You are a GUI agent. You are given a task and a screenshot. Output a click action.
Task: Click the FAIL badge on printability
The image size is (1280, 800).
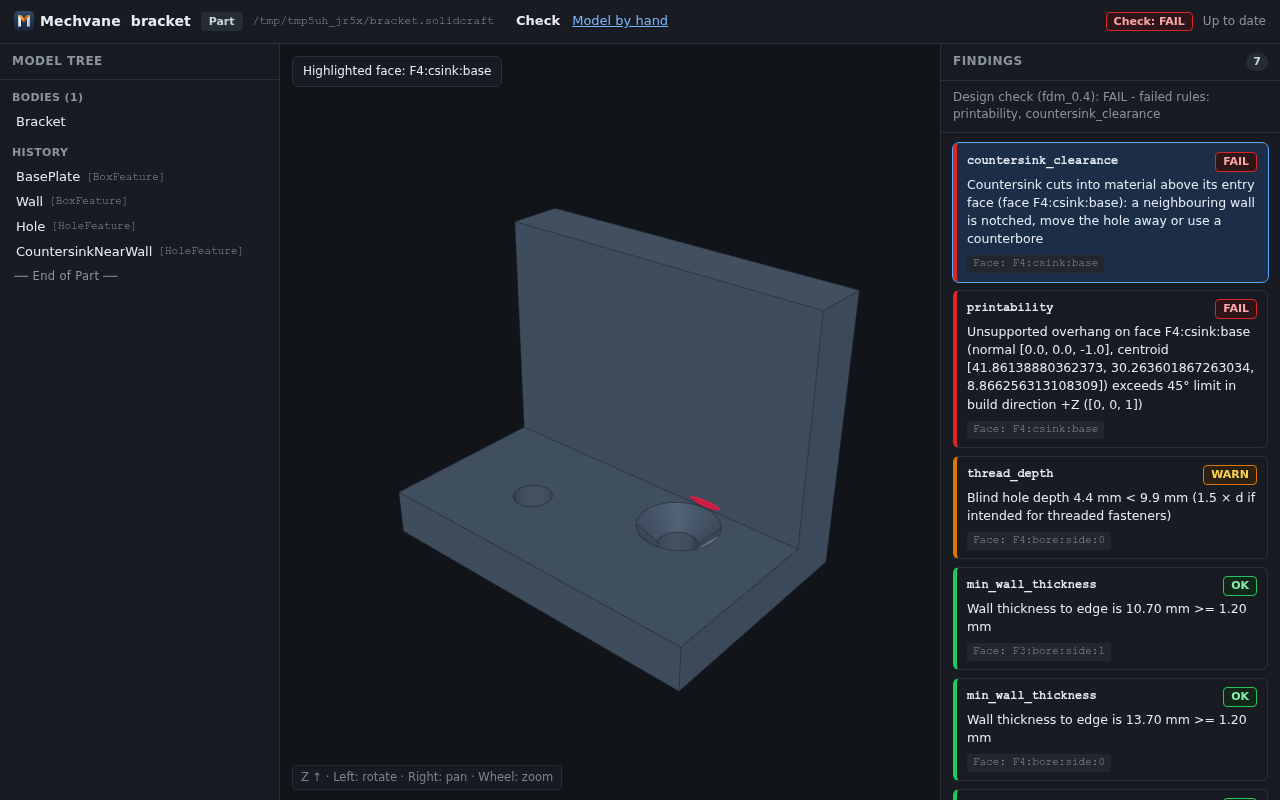click(1236, 309)
